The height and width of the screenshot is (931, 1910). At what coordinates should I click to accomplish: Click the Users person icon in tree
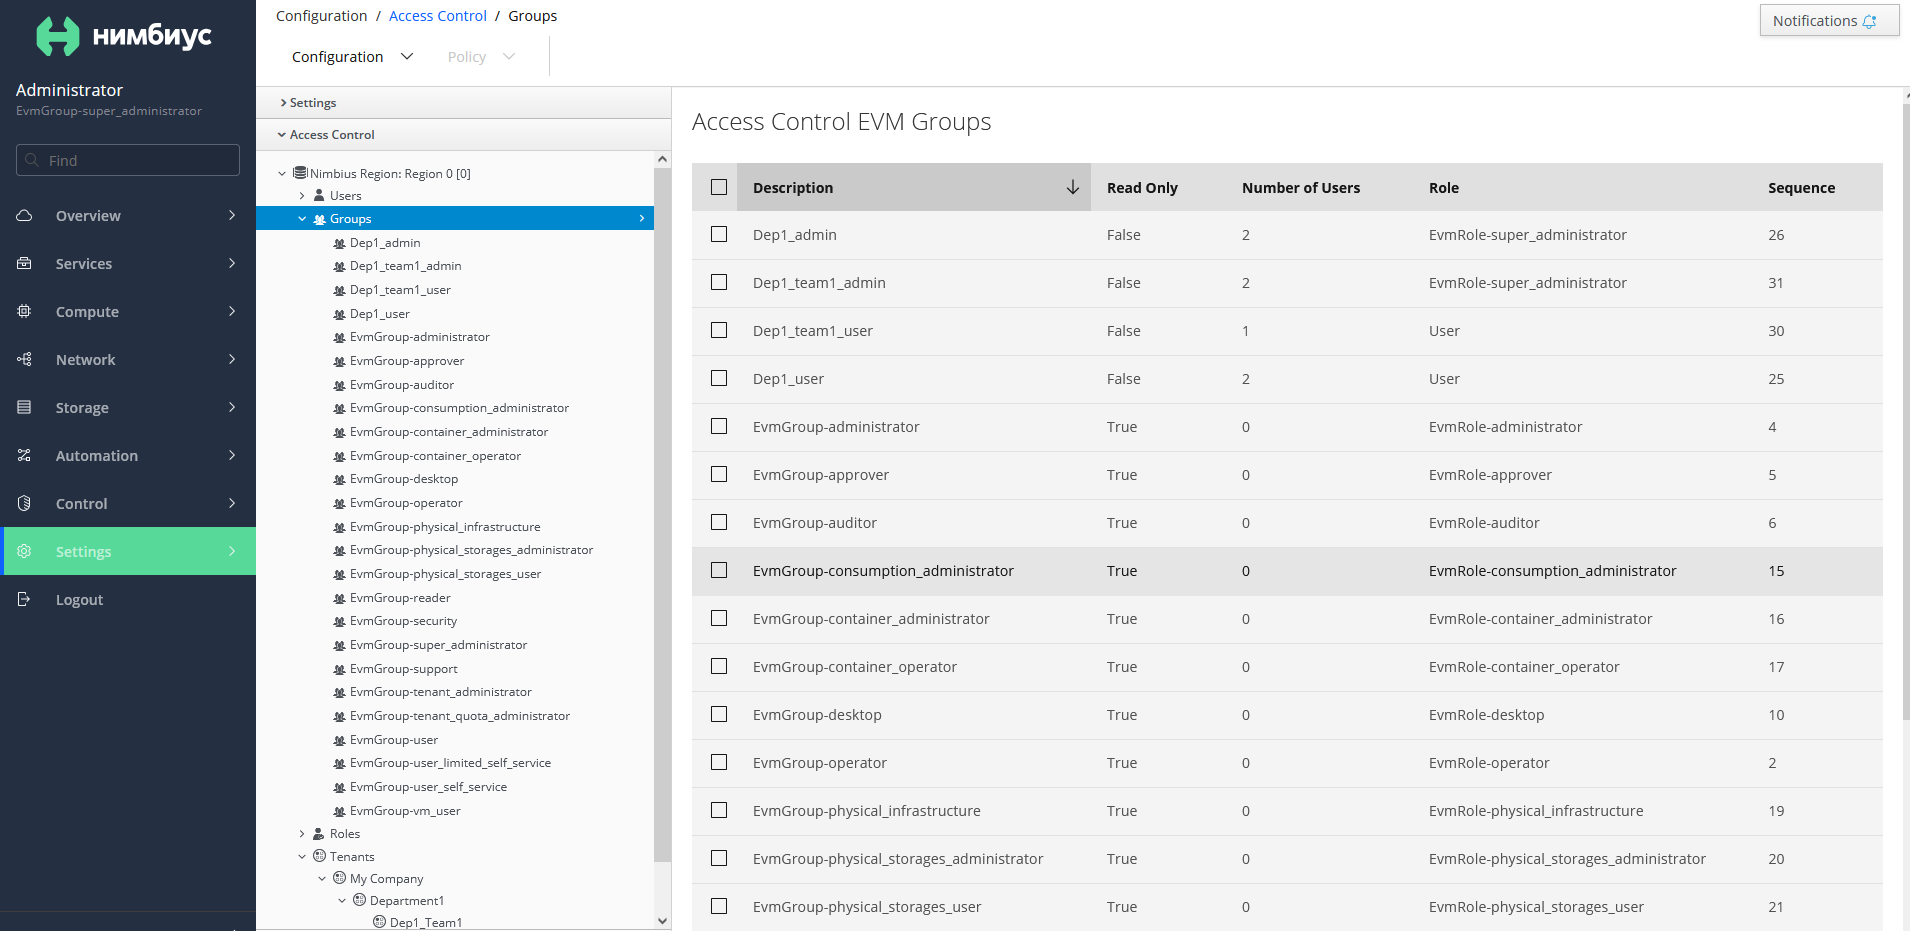[319, 195]
